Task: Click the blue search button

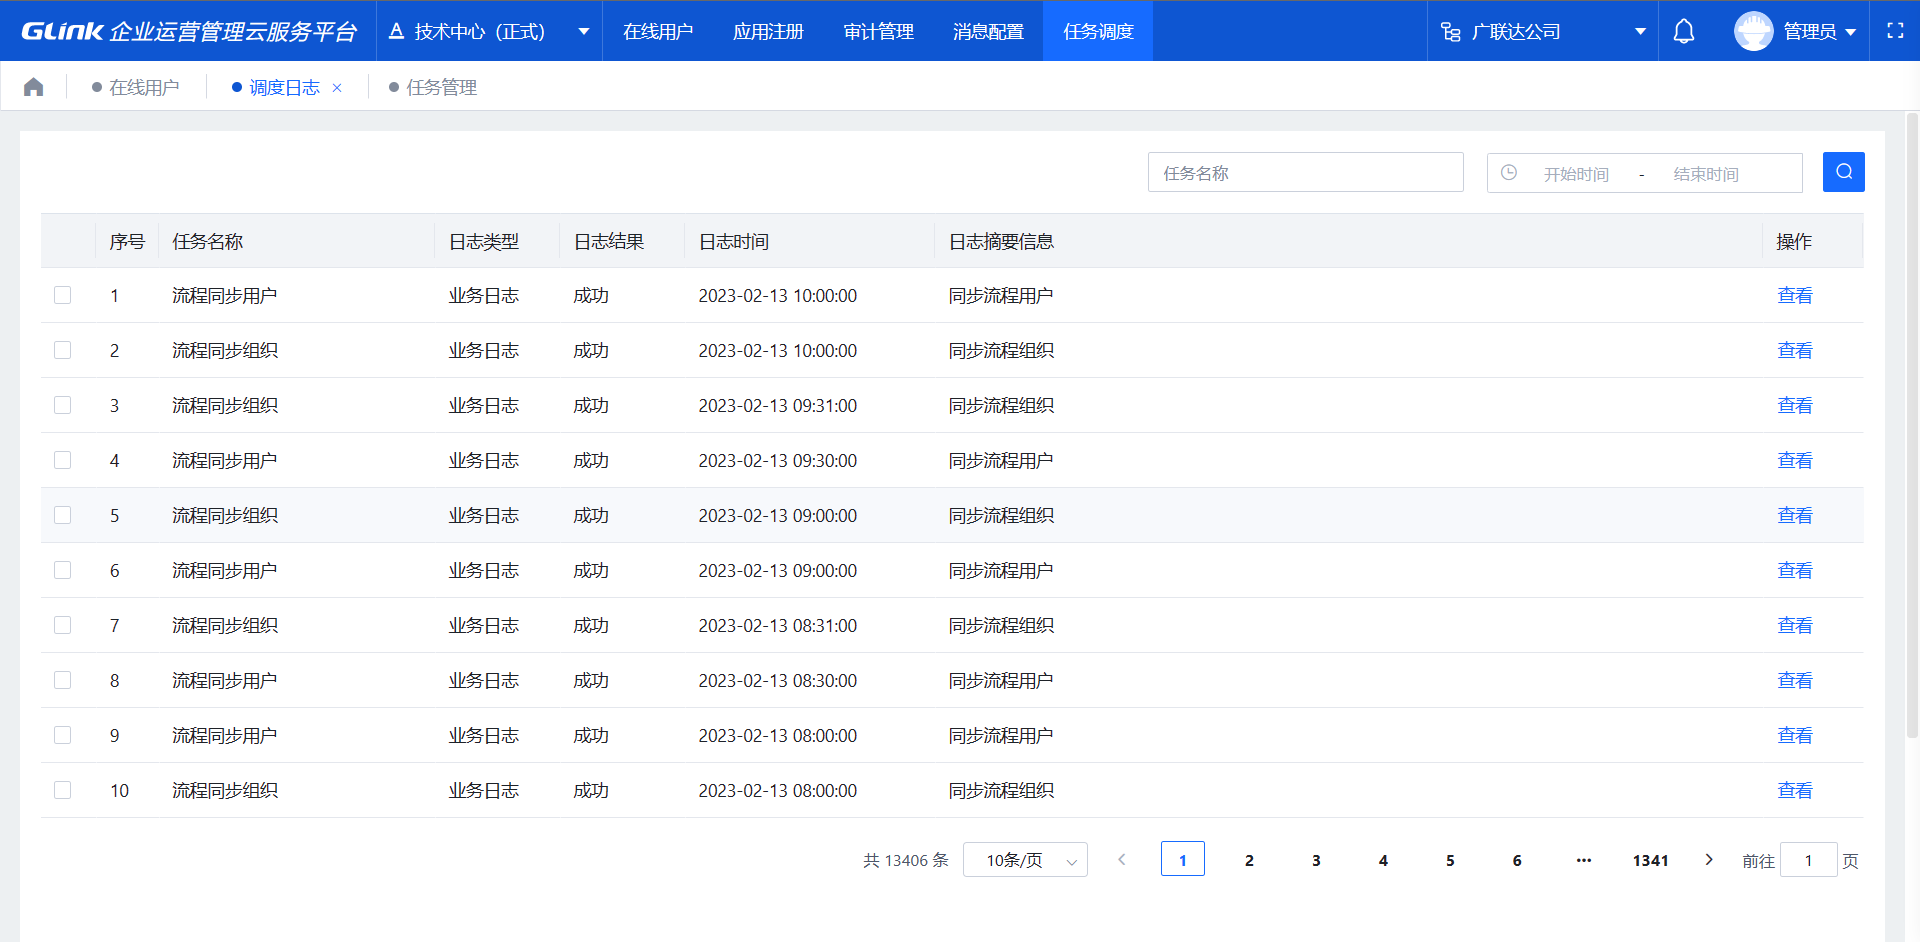Action: (1843, 172)
